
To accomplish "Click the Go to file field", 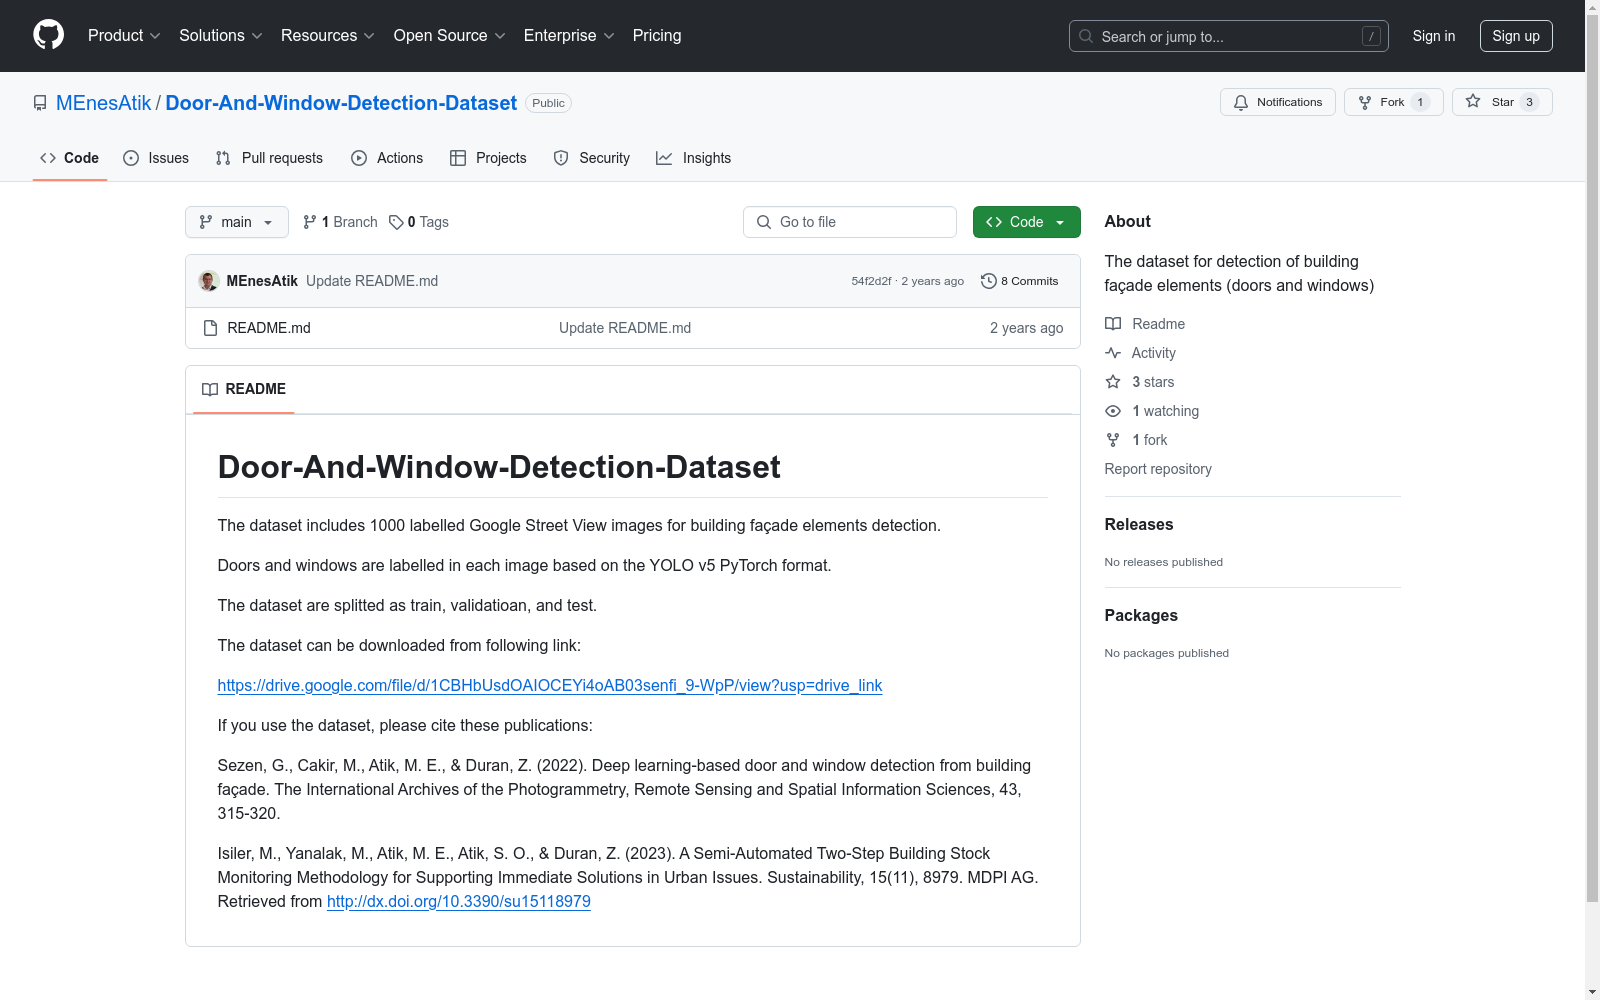I will pyautogui.click(x=850, y=222).
